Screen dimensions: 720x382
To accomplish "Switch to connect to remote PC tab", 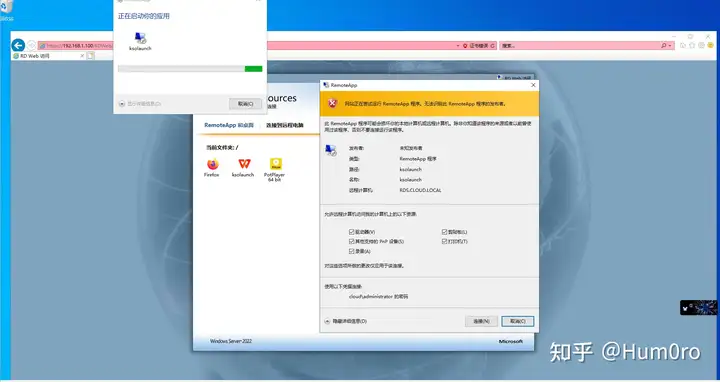I will [285, 125].
